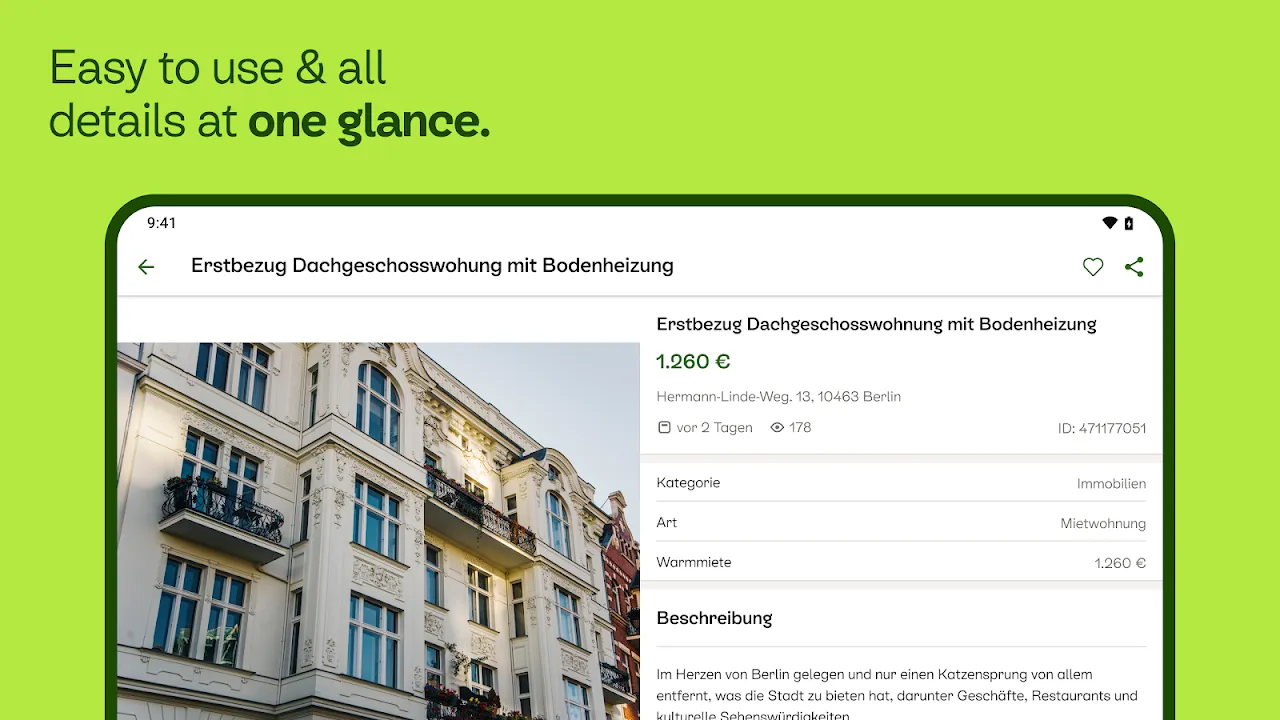Open address Hermann-Linde-Weg. 13, 10463 Berlin
The height and width of the screenshot is (720, 1280).
pyautogui.click(x=779, y=396)
